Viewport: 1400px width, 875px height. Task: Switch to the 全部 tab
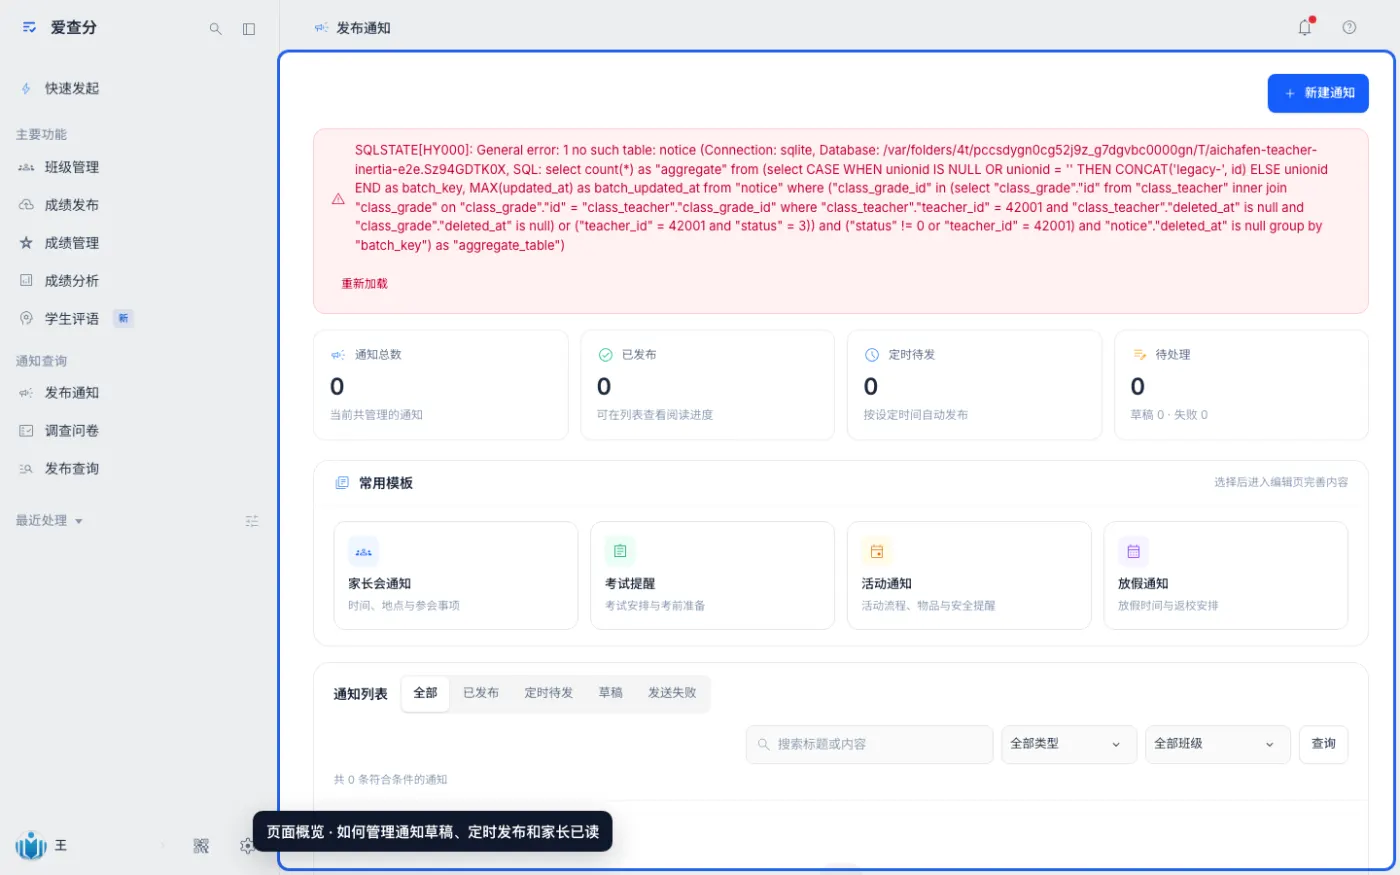click(425, 693)
